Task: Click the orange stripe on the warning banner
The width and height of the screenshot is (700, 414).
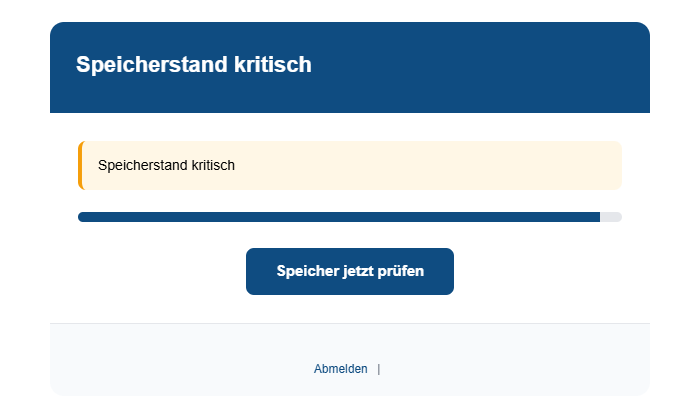Action: pos(80,165)
